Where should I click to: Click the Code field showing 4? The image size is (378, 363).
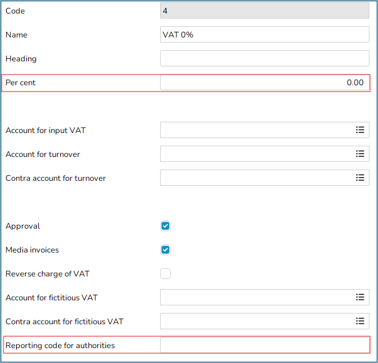[265, 11]
